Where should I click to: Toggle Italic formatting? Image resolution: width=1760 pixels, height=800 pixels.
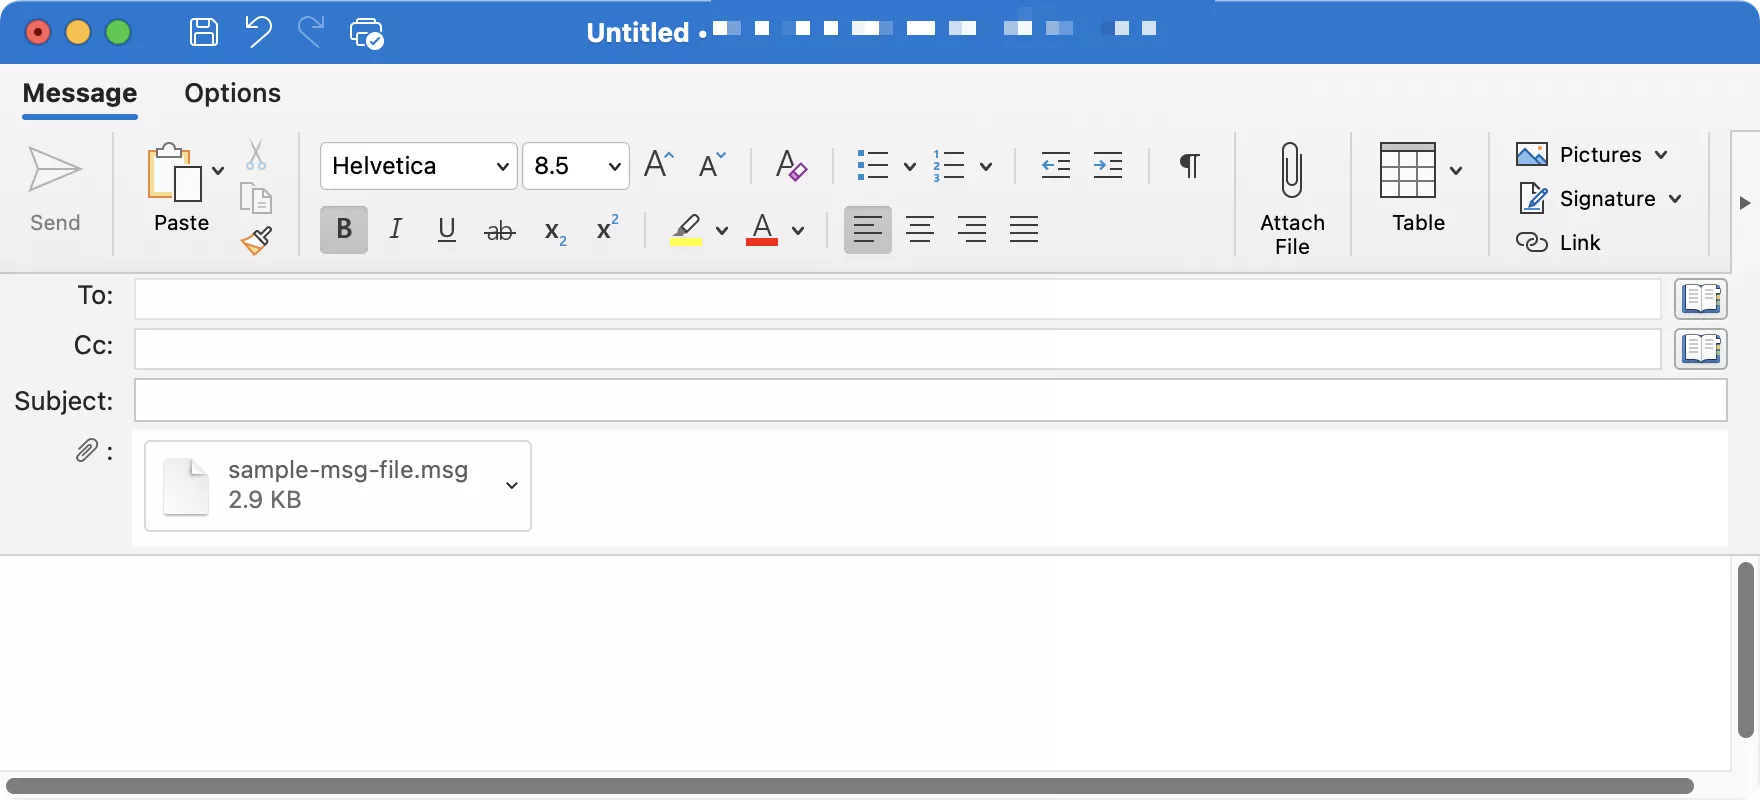coord(396,229)
